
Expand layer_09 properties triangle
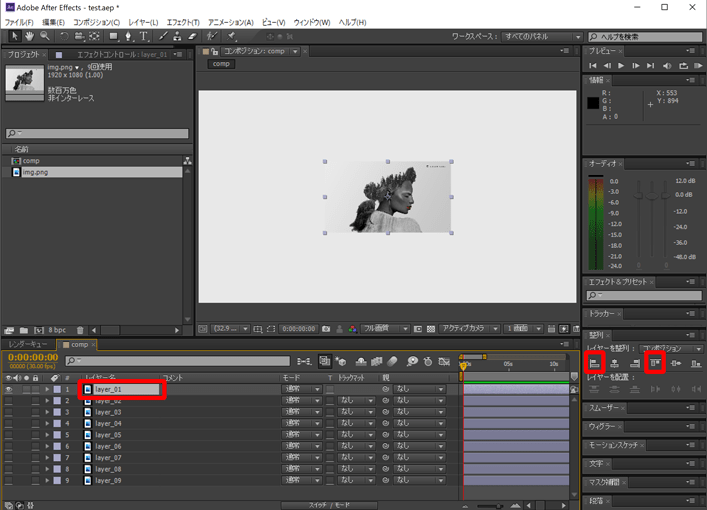(47, 480)
